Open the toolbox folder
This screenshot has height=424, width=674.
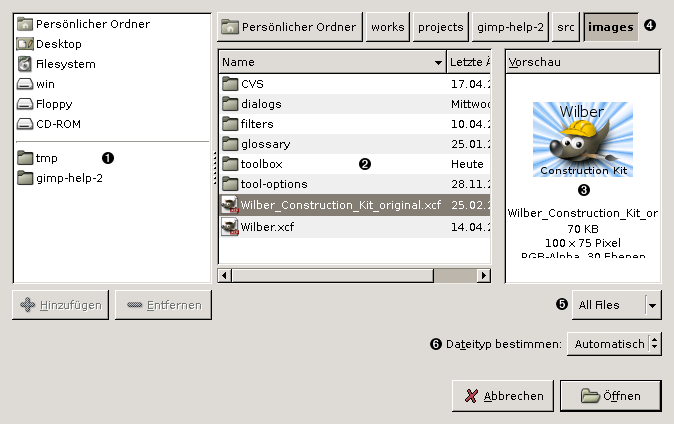click(x=262, y=164)
